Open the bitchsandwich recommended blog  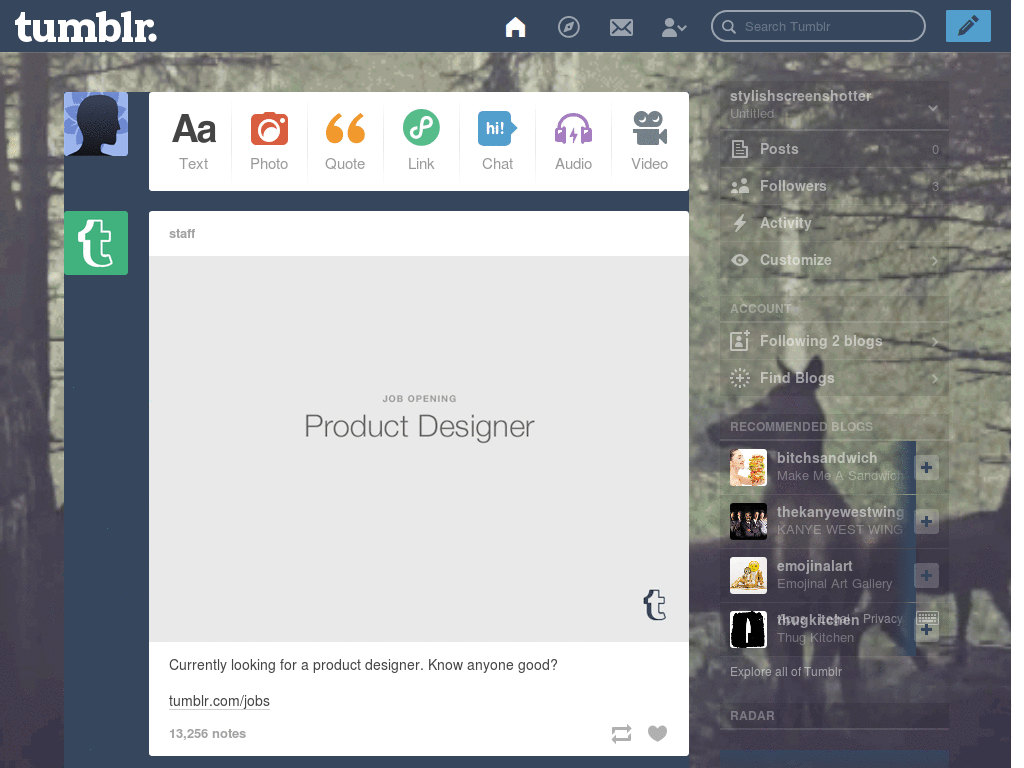point(827,458)
